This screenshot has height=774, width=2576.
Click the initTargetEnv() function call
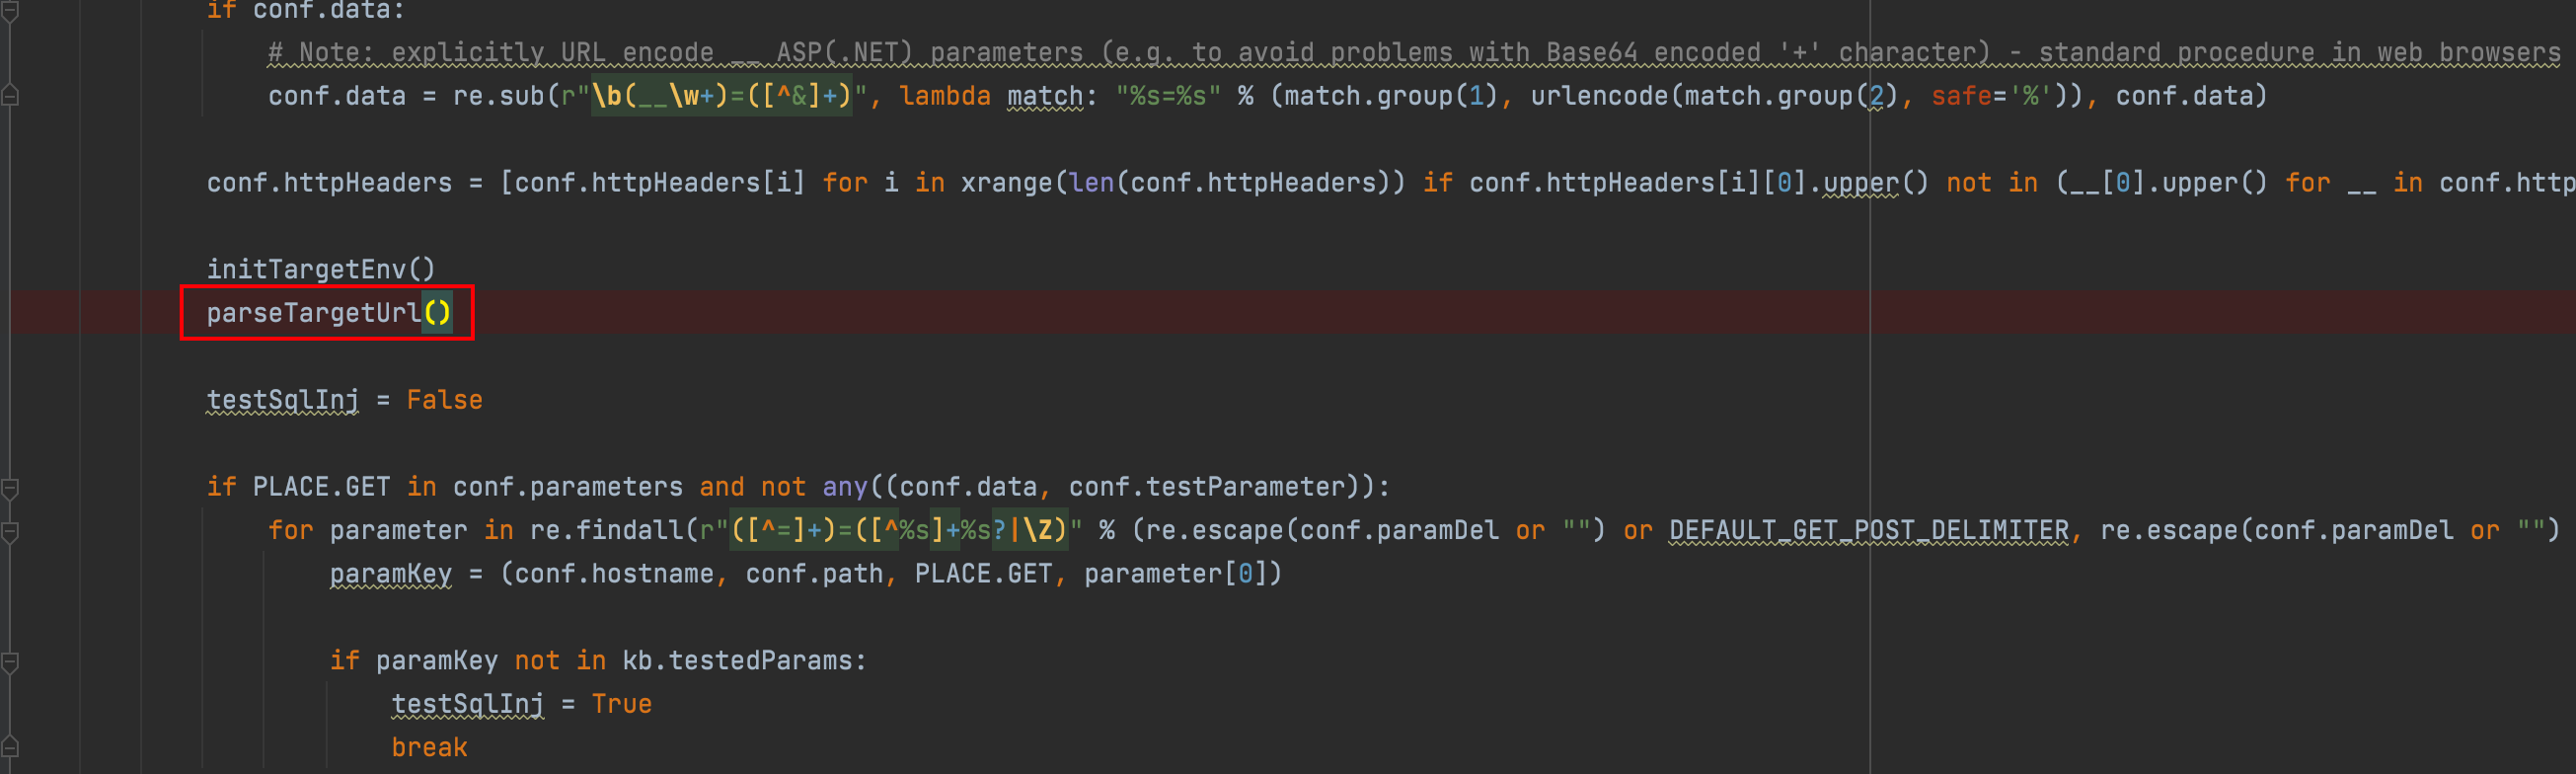tap(320, 269)
